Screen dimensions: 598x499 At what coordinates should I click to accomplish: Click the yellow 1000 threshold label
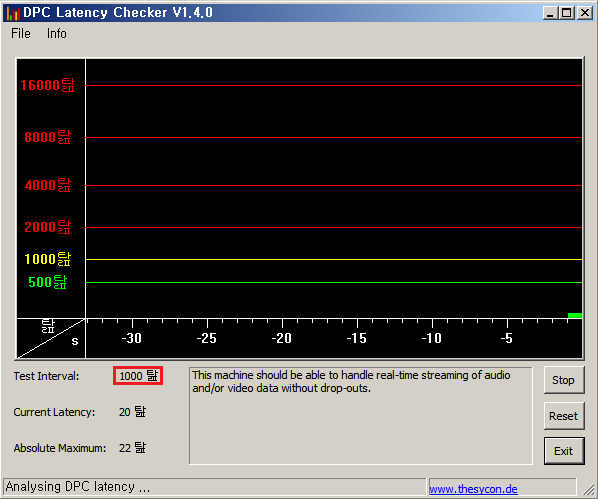point(48,259)
